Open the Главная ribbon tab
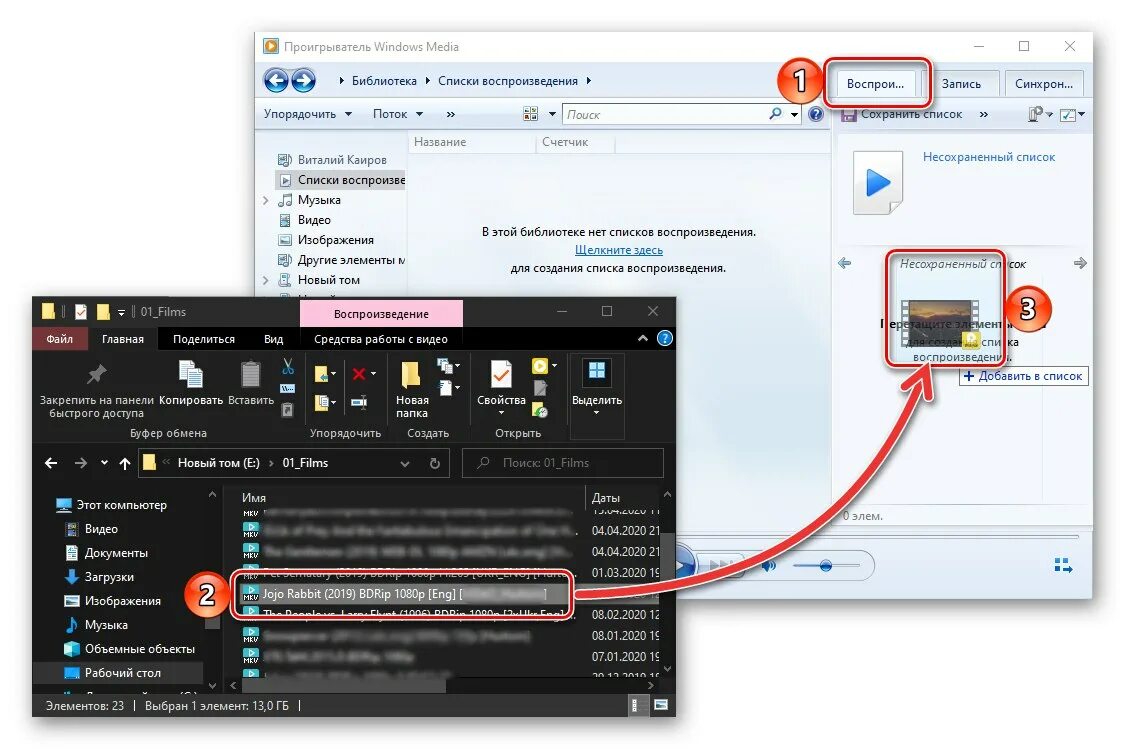The height and width of the screenshot is (749, 1125). click(x=123, y=339)
